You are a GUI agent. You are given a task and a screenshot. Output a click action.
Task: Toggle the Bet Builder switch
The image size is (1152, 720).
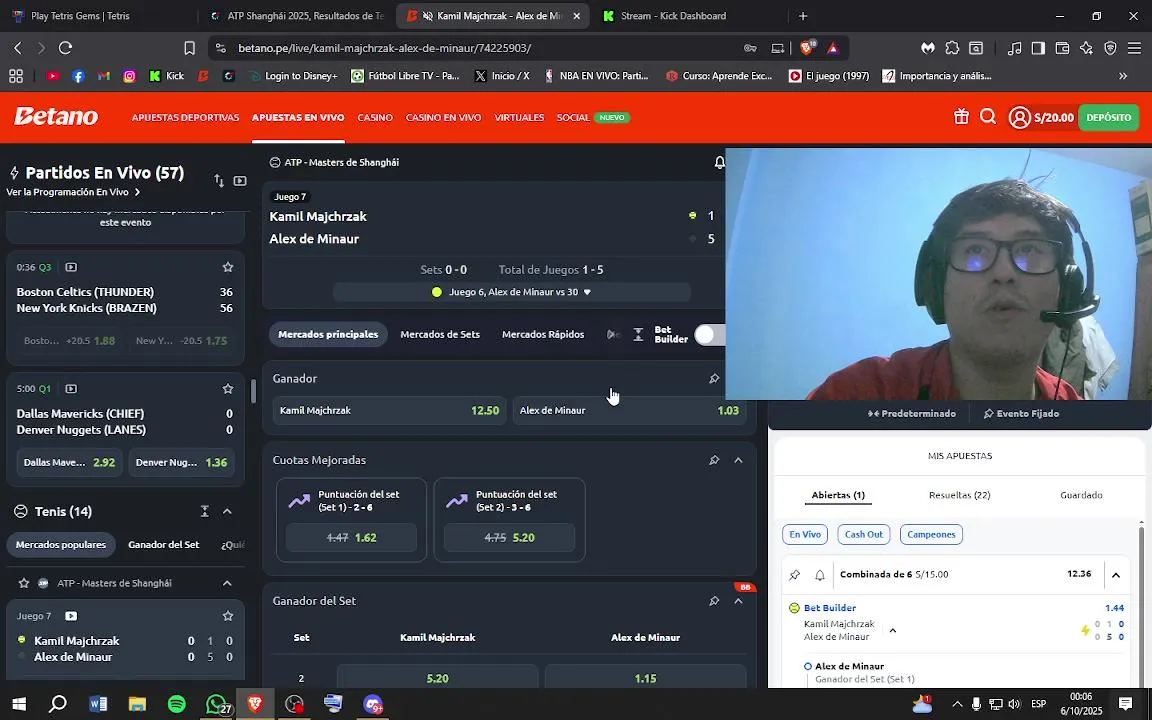click(x=709, y=335)
